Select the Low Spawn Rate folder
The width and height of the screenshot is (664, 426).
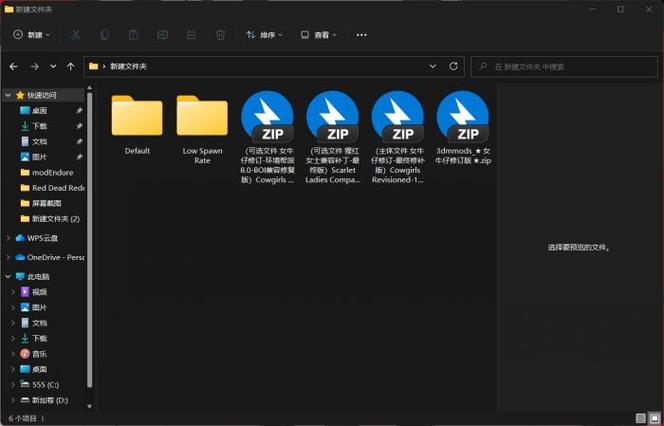[202, 128]
